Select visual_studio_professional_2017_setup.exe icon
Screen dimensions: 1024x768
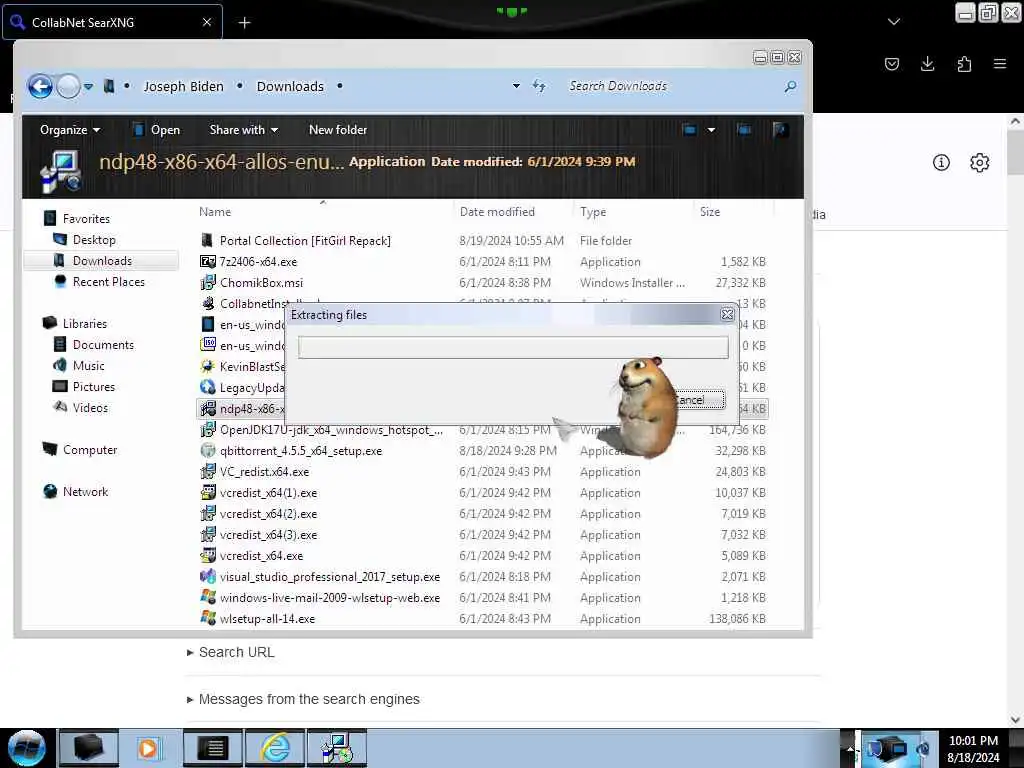[x=208, y=577]
